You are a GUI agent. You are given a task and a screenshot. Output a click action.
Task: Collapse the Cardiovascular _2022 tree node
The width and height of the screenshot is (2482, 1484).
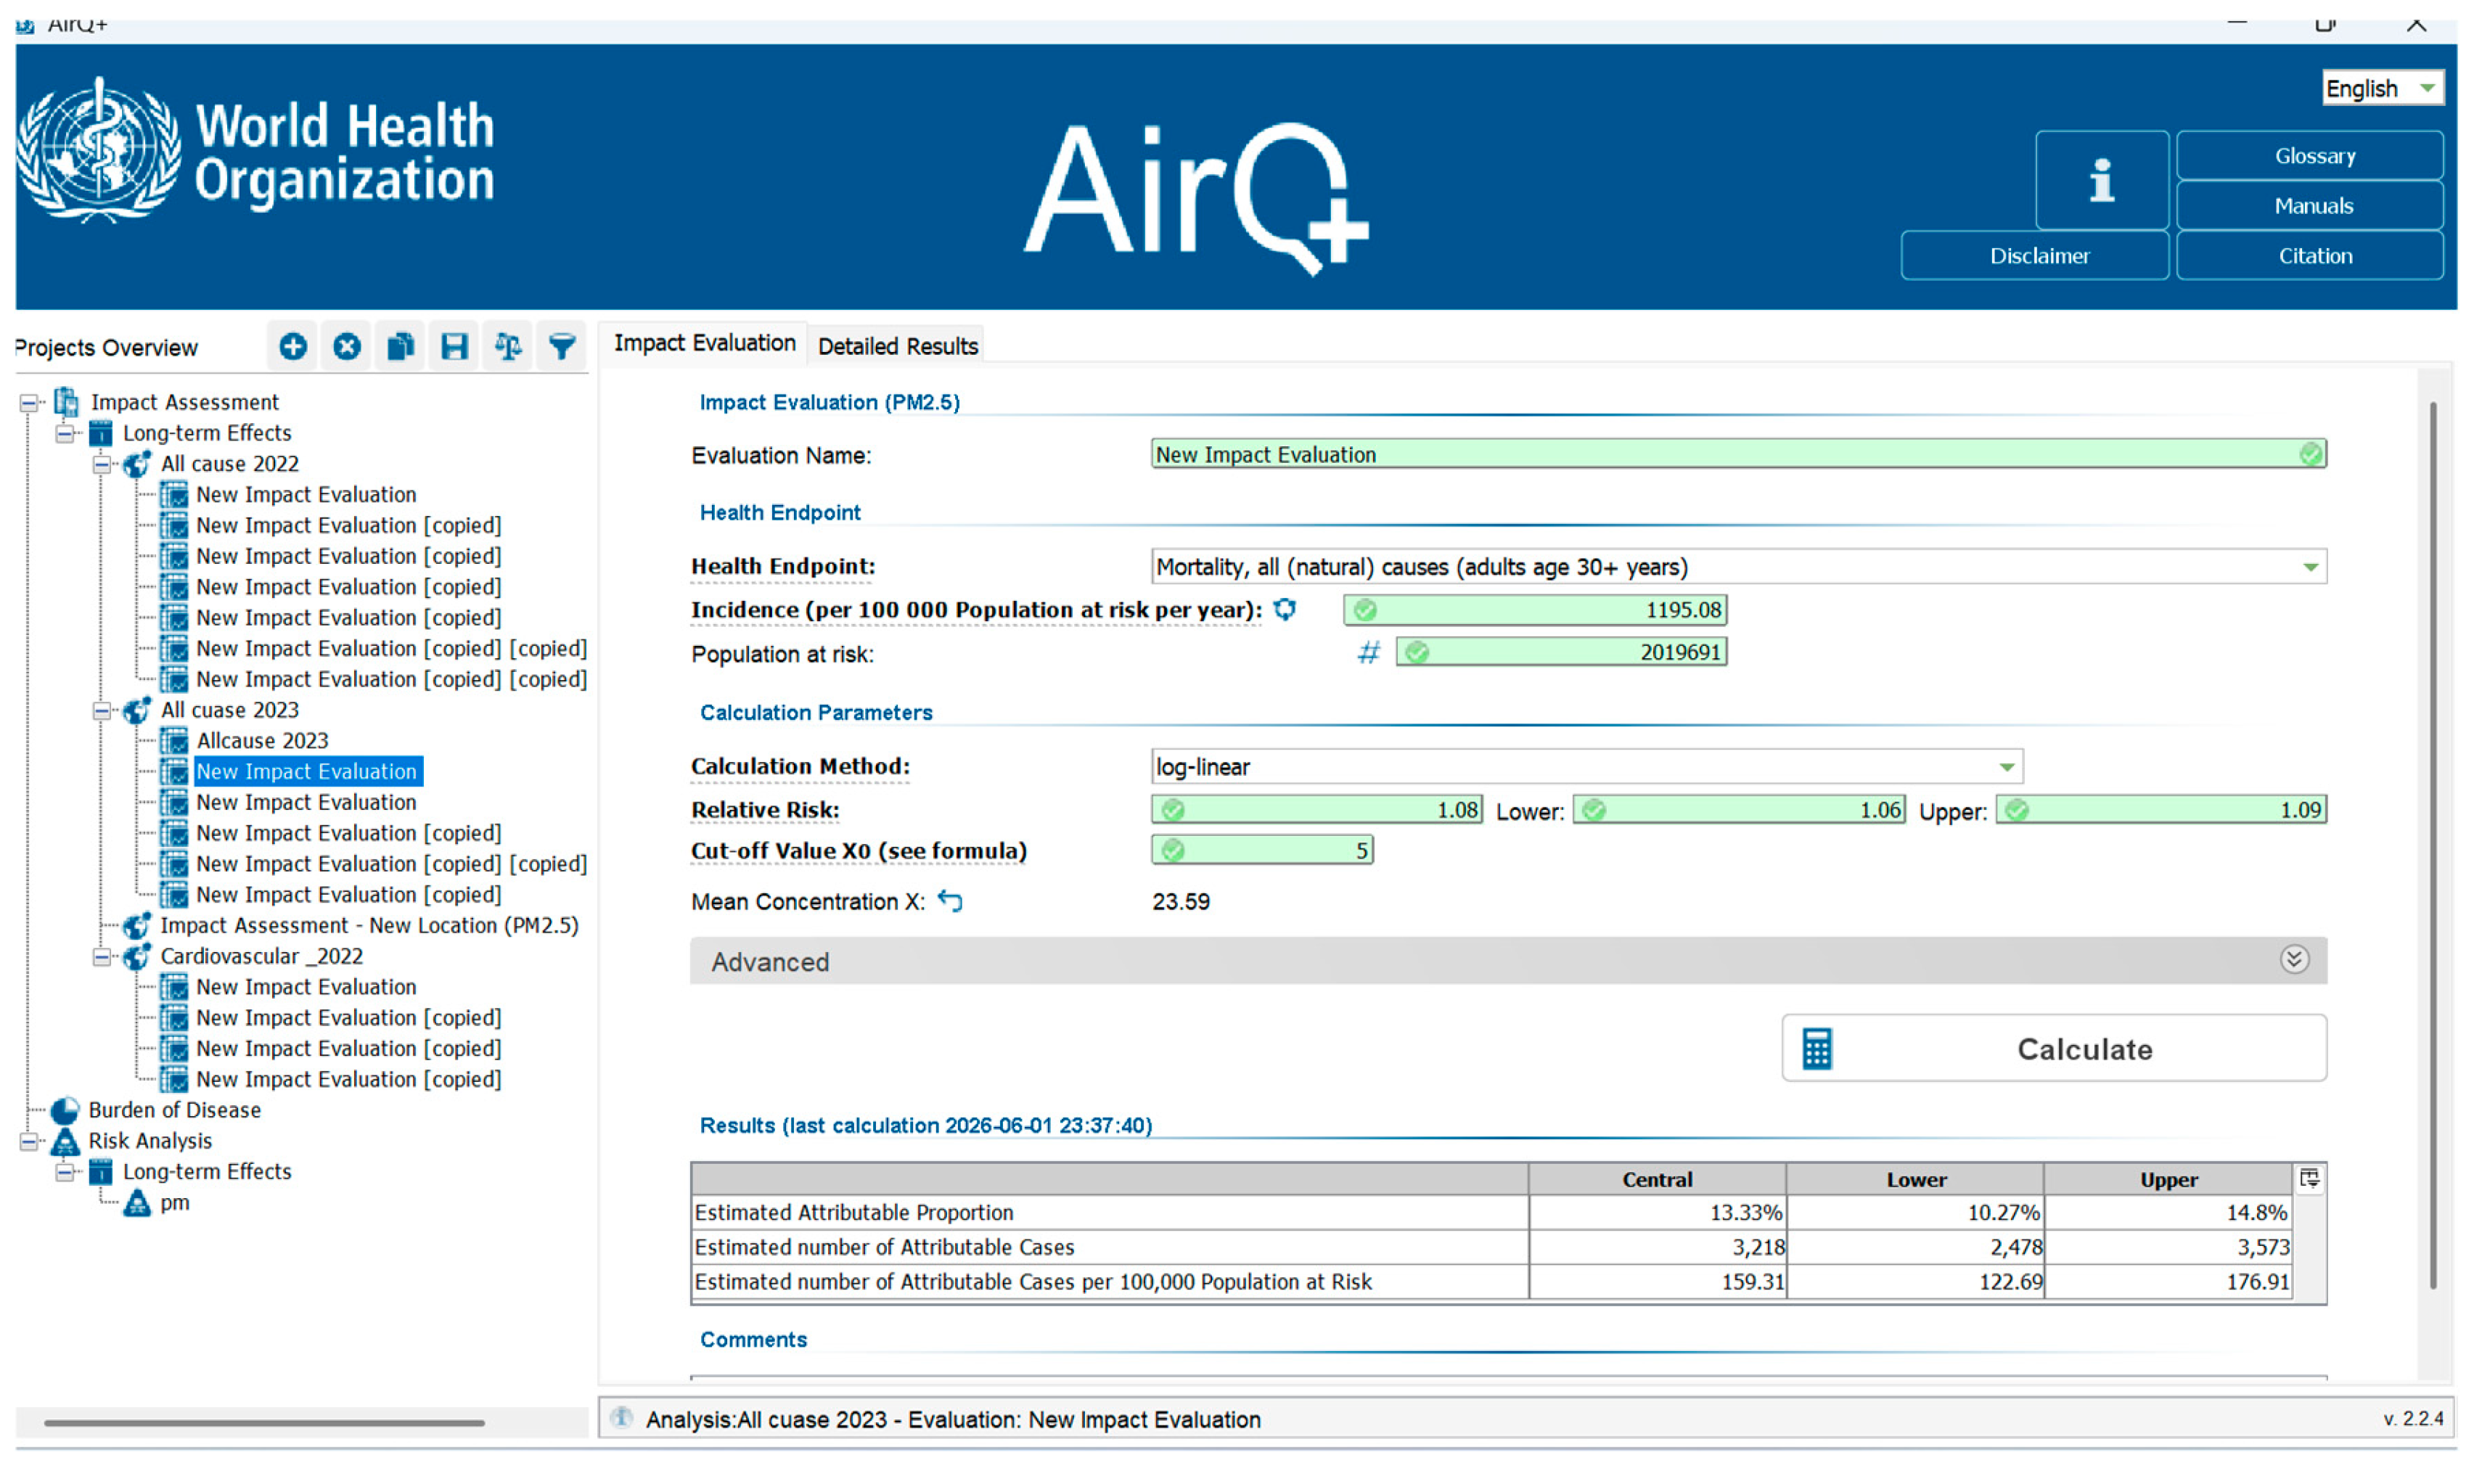point(102,957)
